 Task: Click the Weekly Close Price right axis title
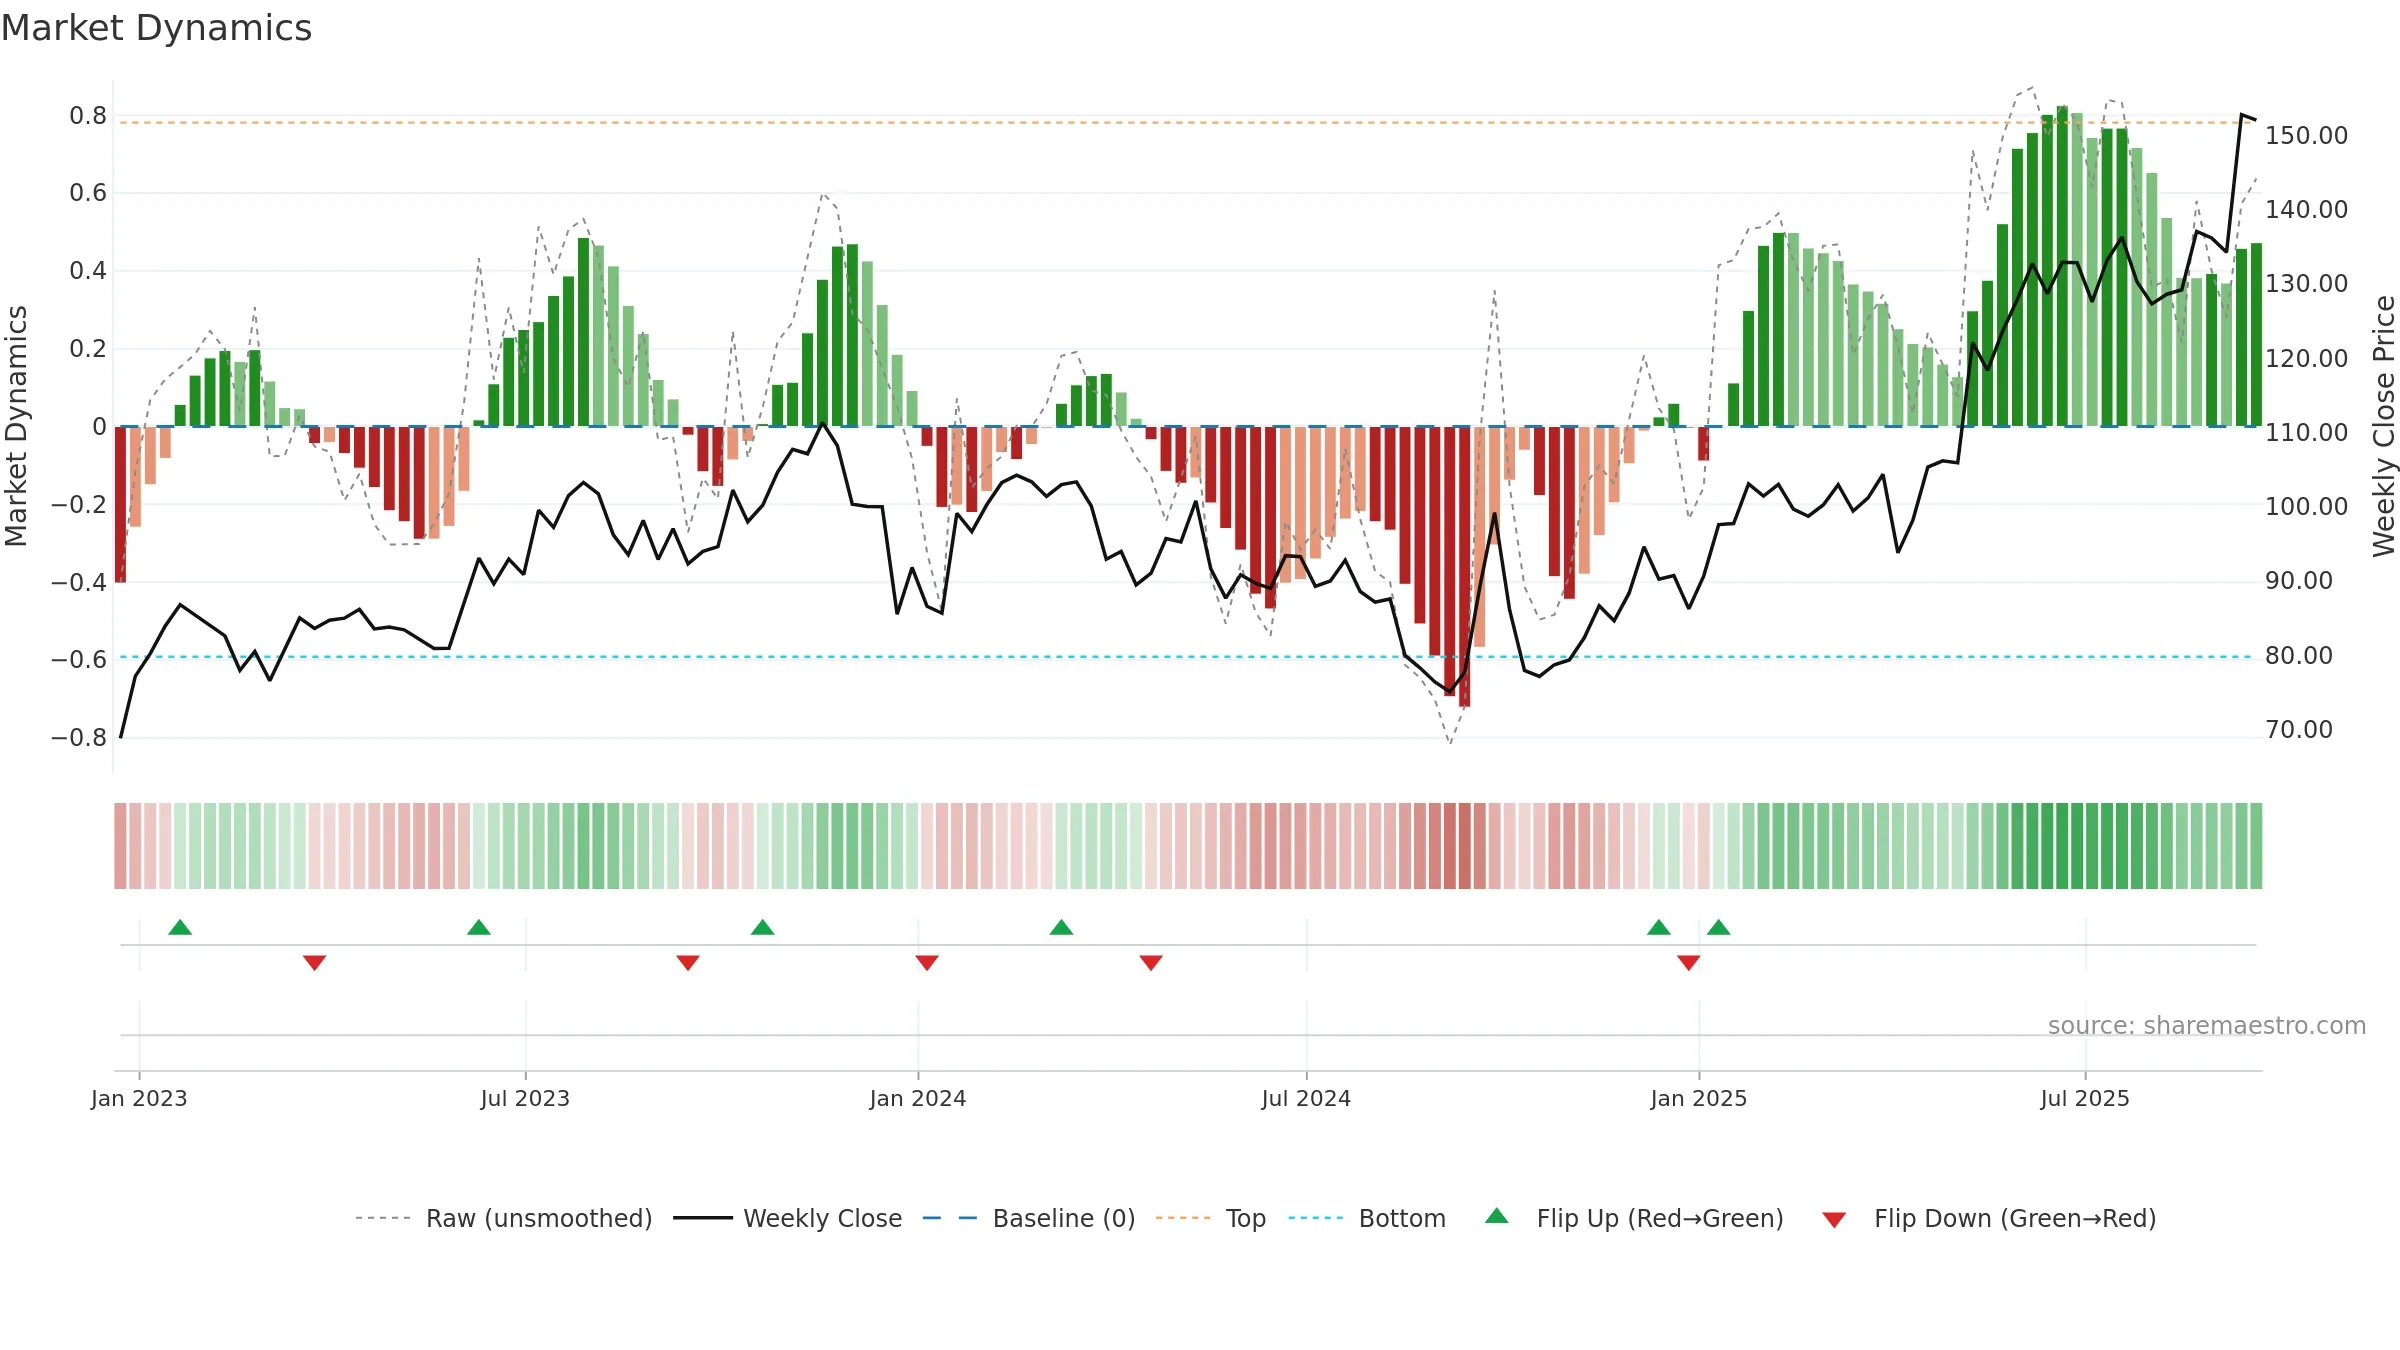pyautogui.click(x=2384, y=426)
